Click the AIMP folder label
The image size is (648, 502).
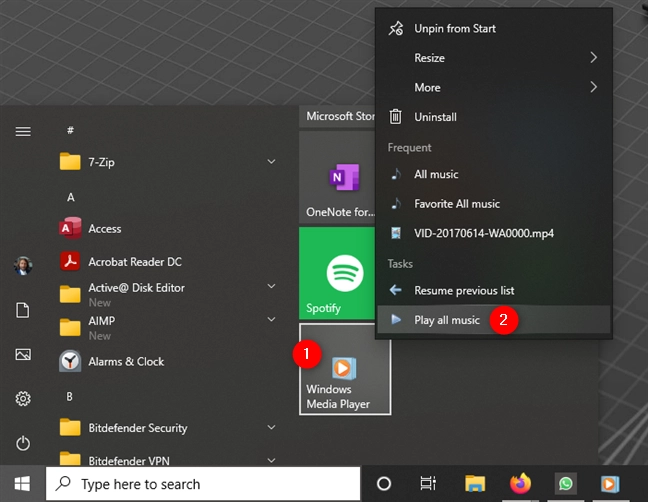coord(102,321)
